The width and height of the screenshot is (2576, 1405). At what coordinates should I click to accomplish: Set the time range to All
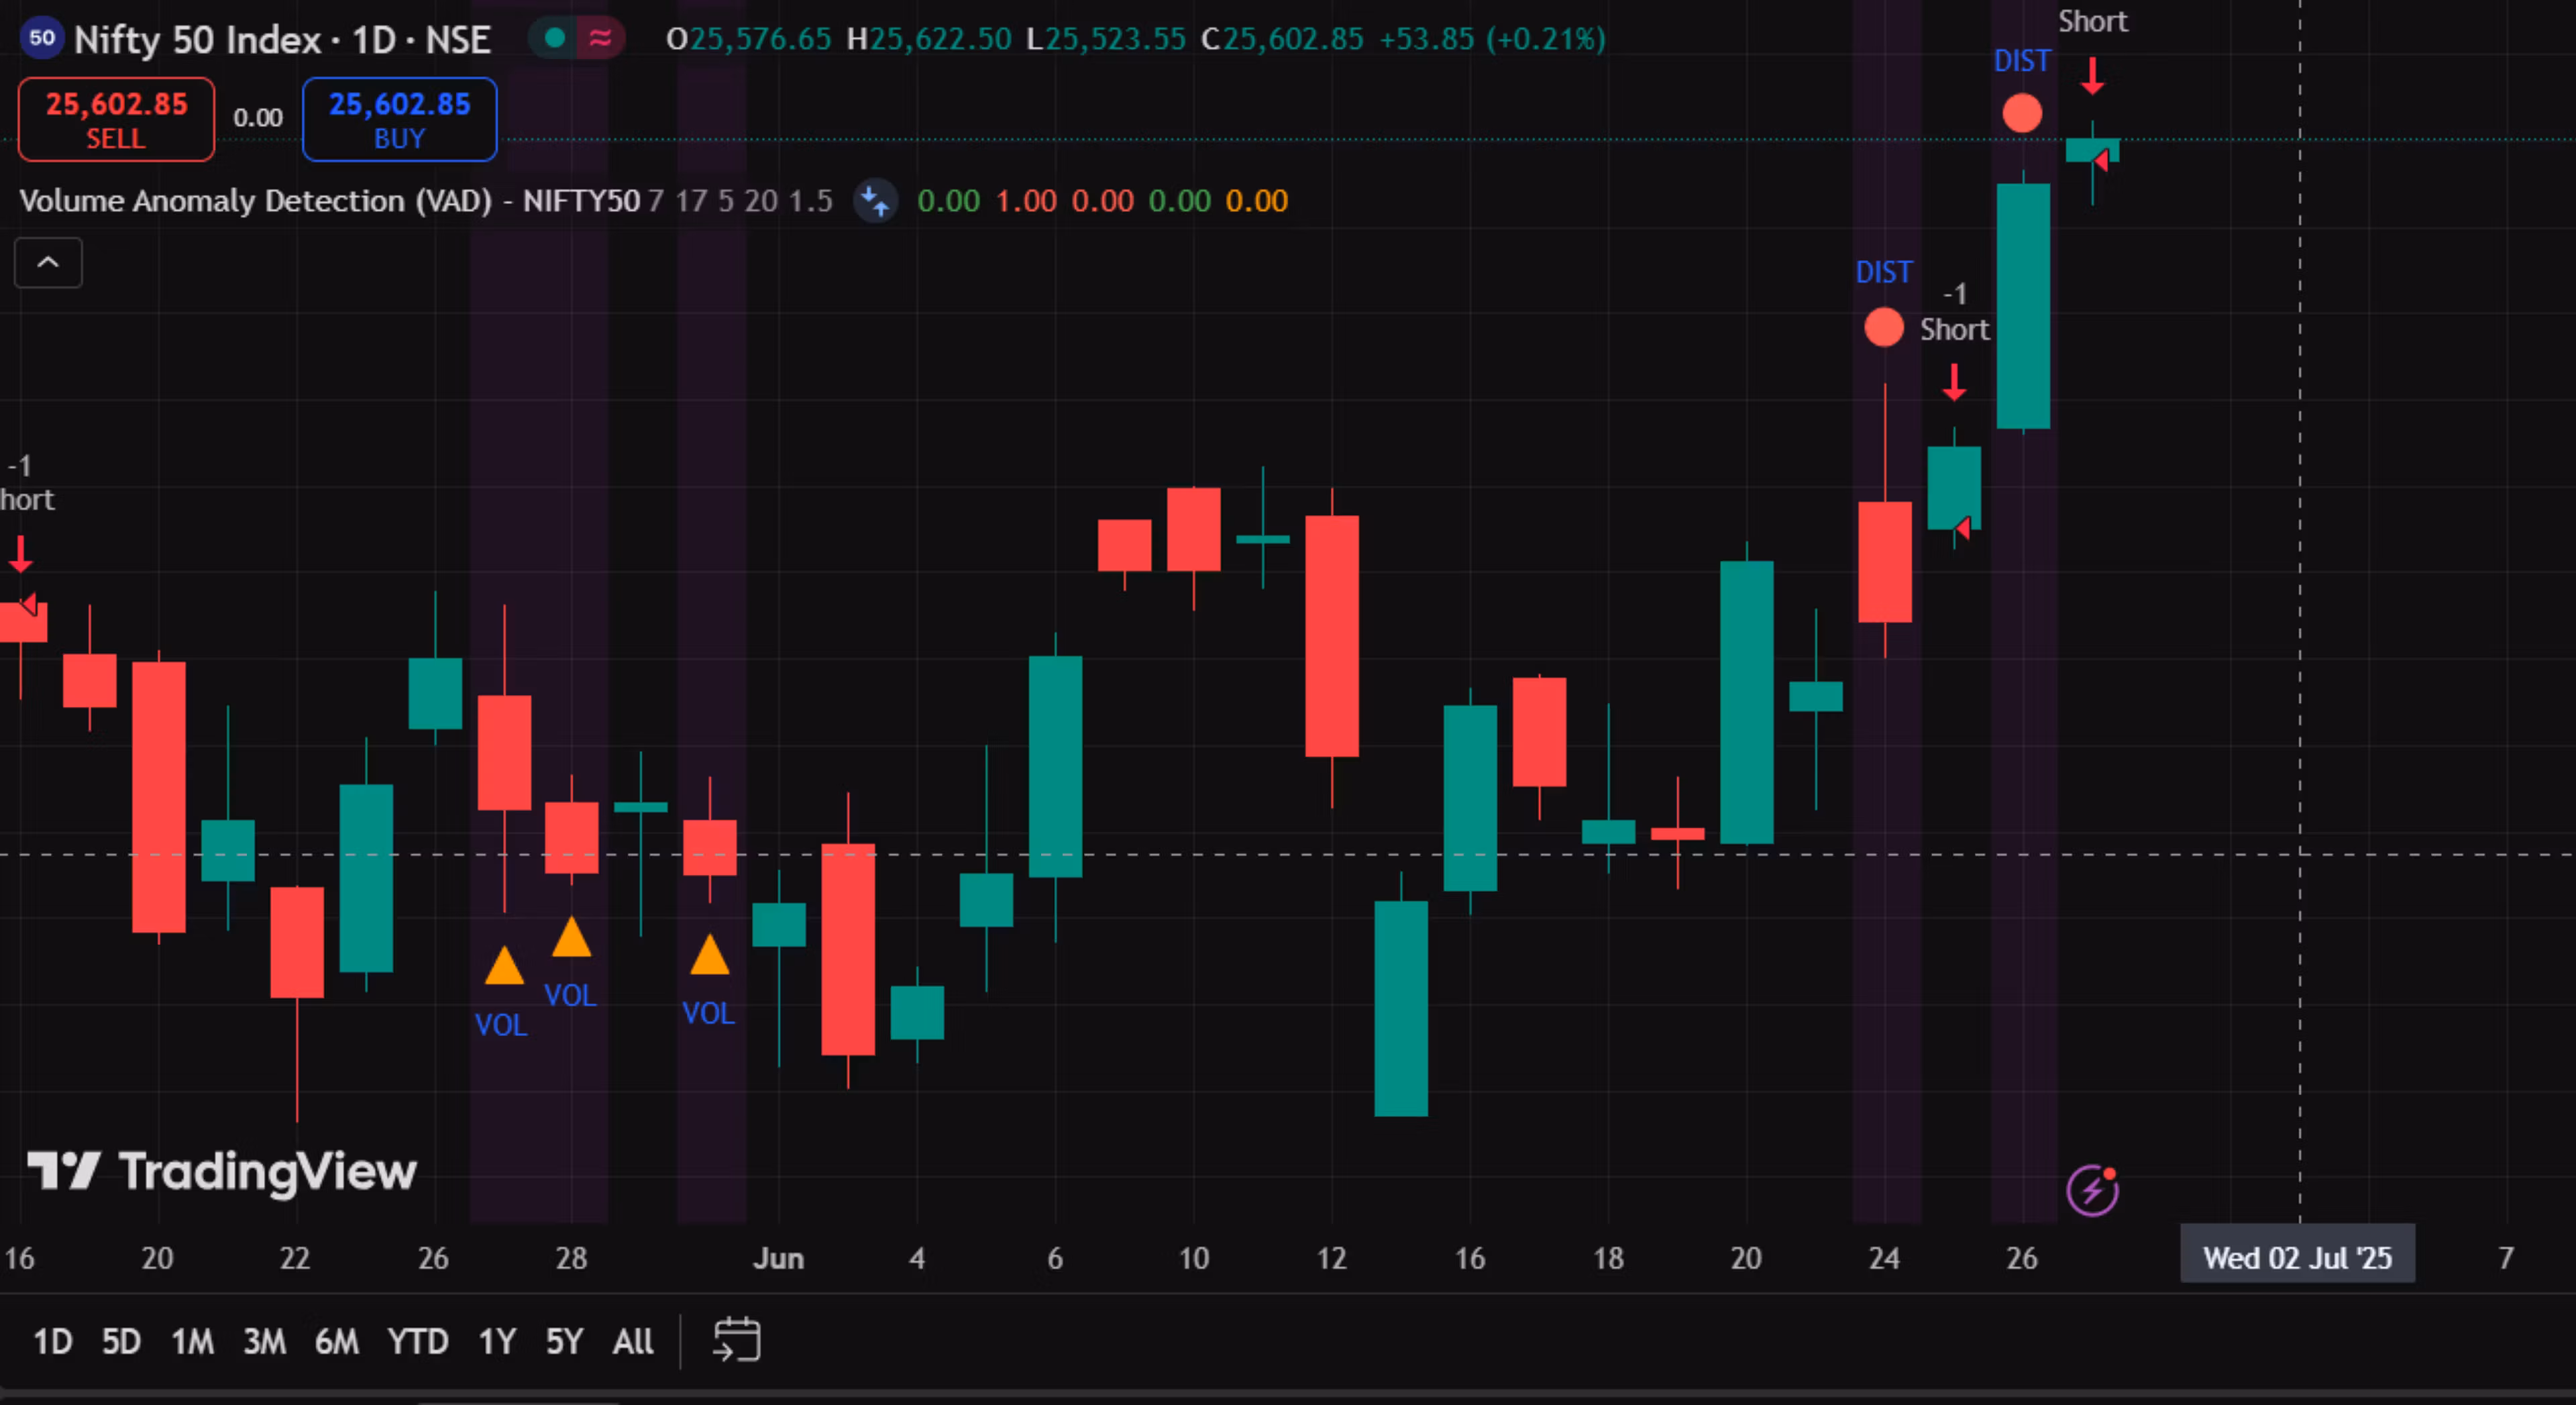point(633,1341)
